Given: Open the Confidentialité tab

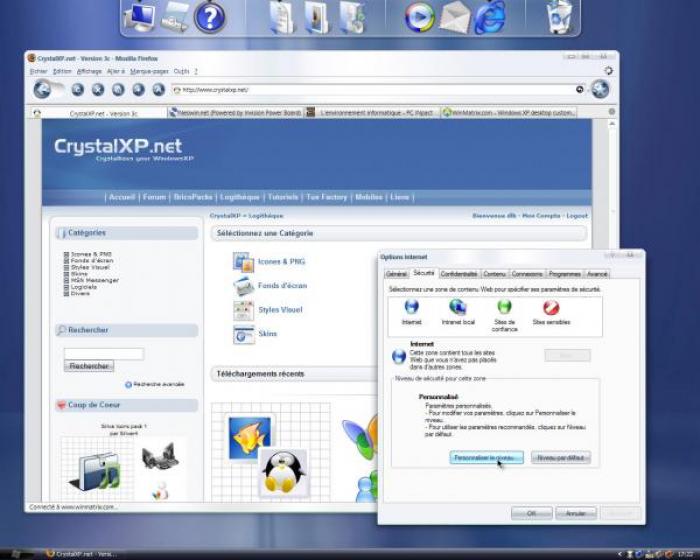Looking at the screenshot, I should tap(459, 274).
